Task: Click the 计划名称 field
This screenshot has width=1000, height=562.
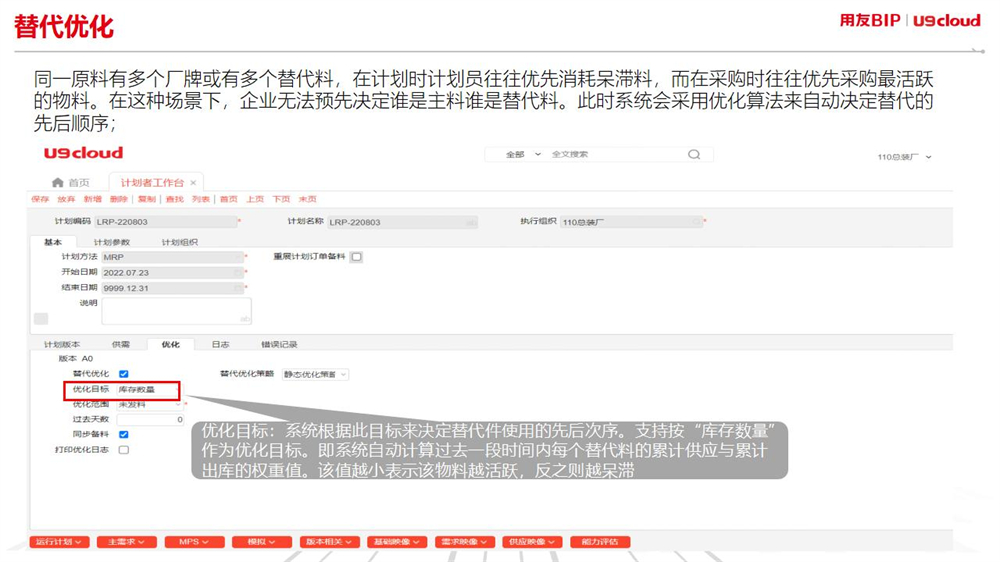Action: click(402, 223)
